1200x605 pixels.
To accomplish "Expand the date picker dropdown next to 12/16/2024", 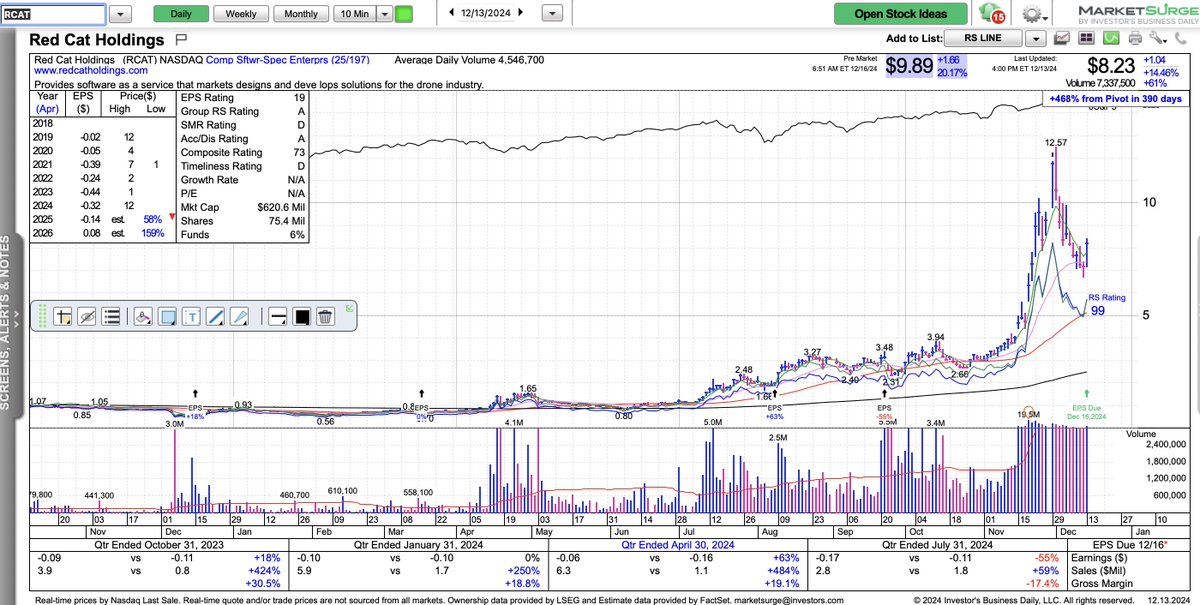I will [x=551, y=14].
